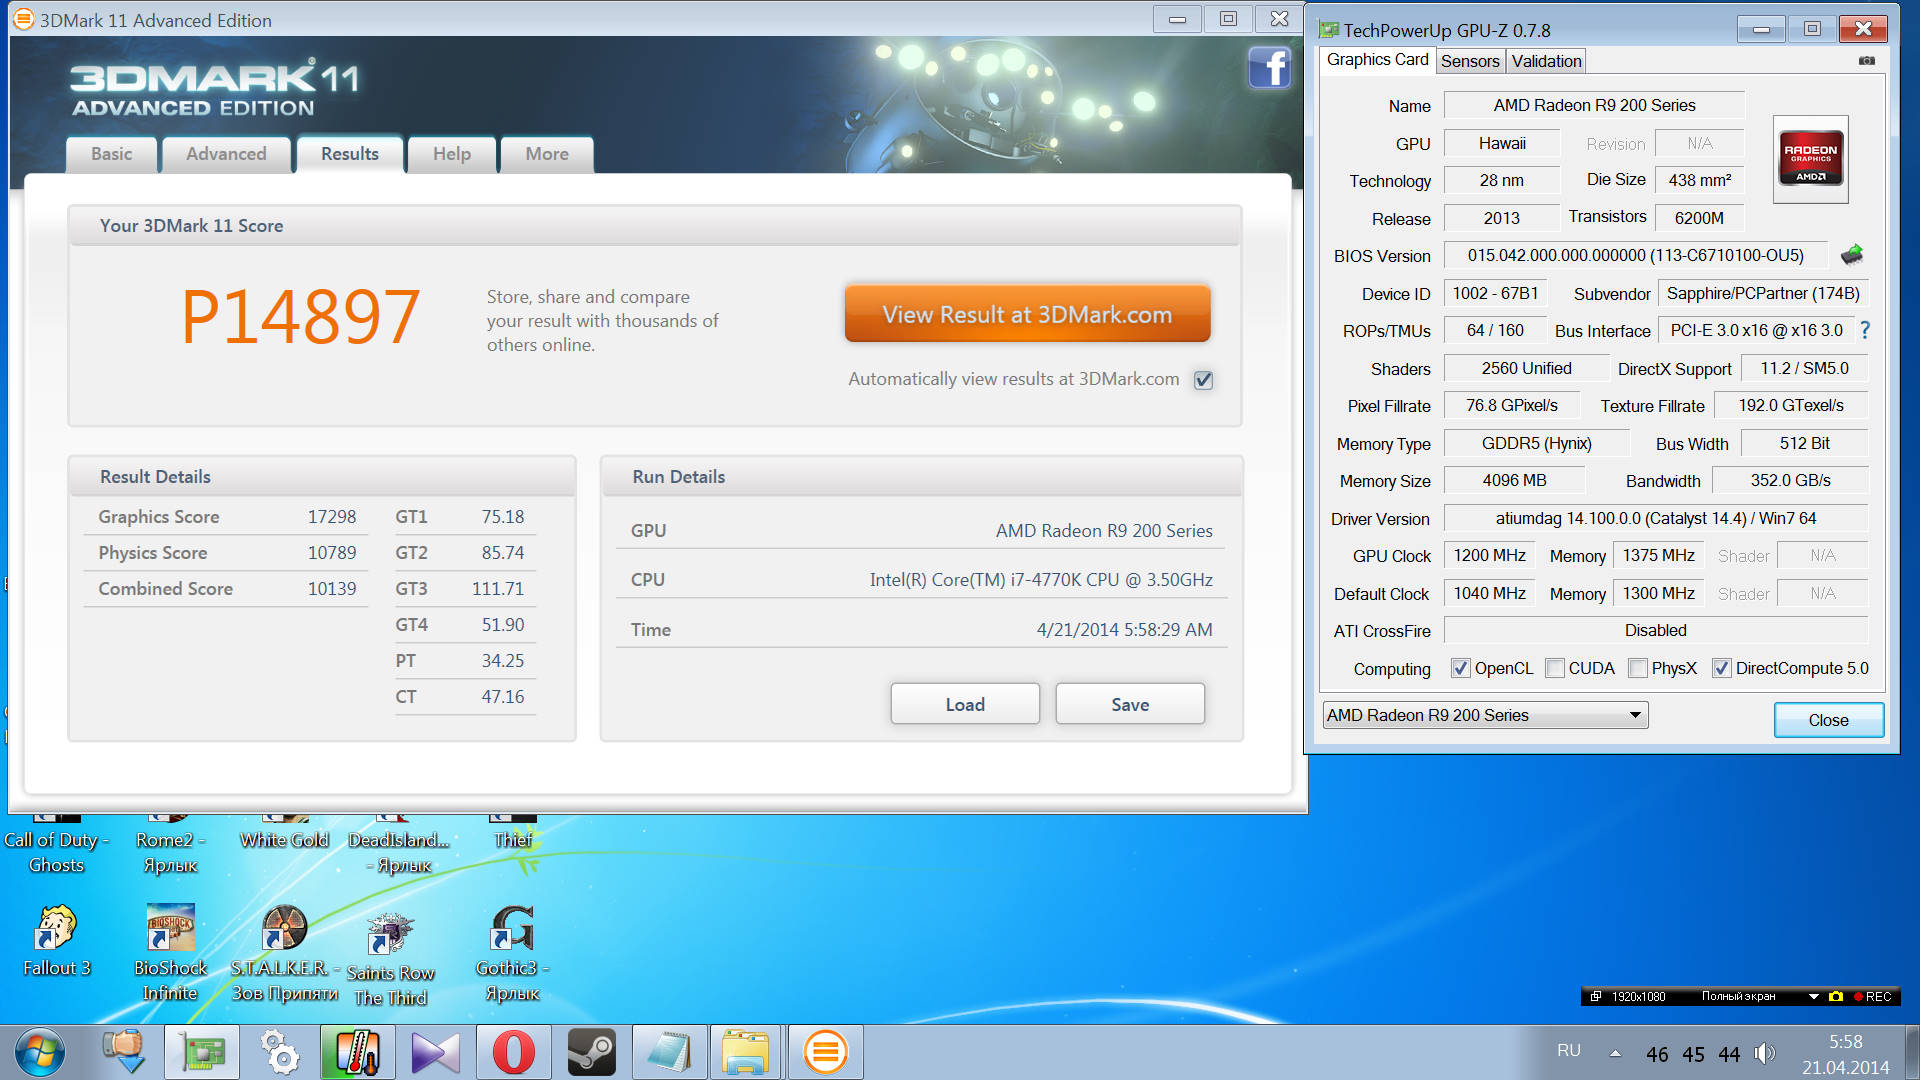1920x1080 pixels.
Task: Expand the recorder screen mode dropdown arrow
Action: (1813, 996)
